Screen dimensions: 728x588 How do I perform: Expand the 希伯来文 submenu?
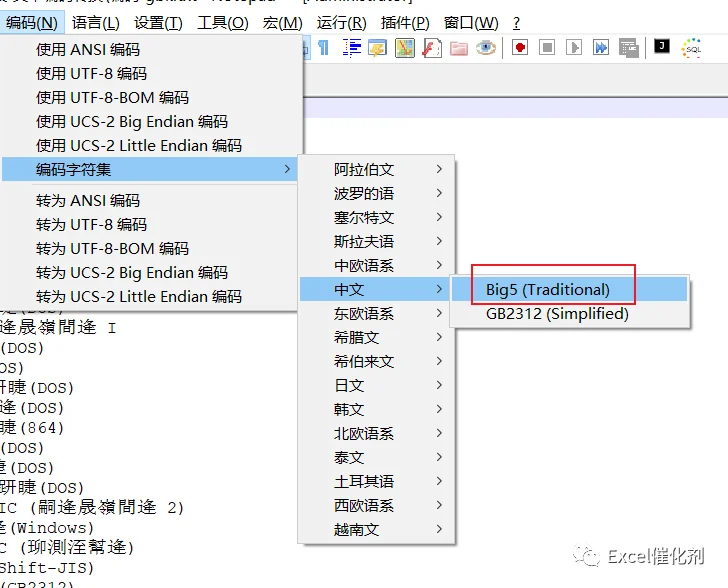[x=376, y=362]
